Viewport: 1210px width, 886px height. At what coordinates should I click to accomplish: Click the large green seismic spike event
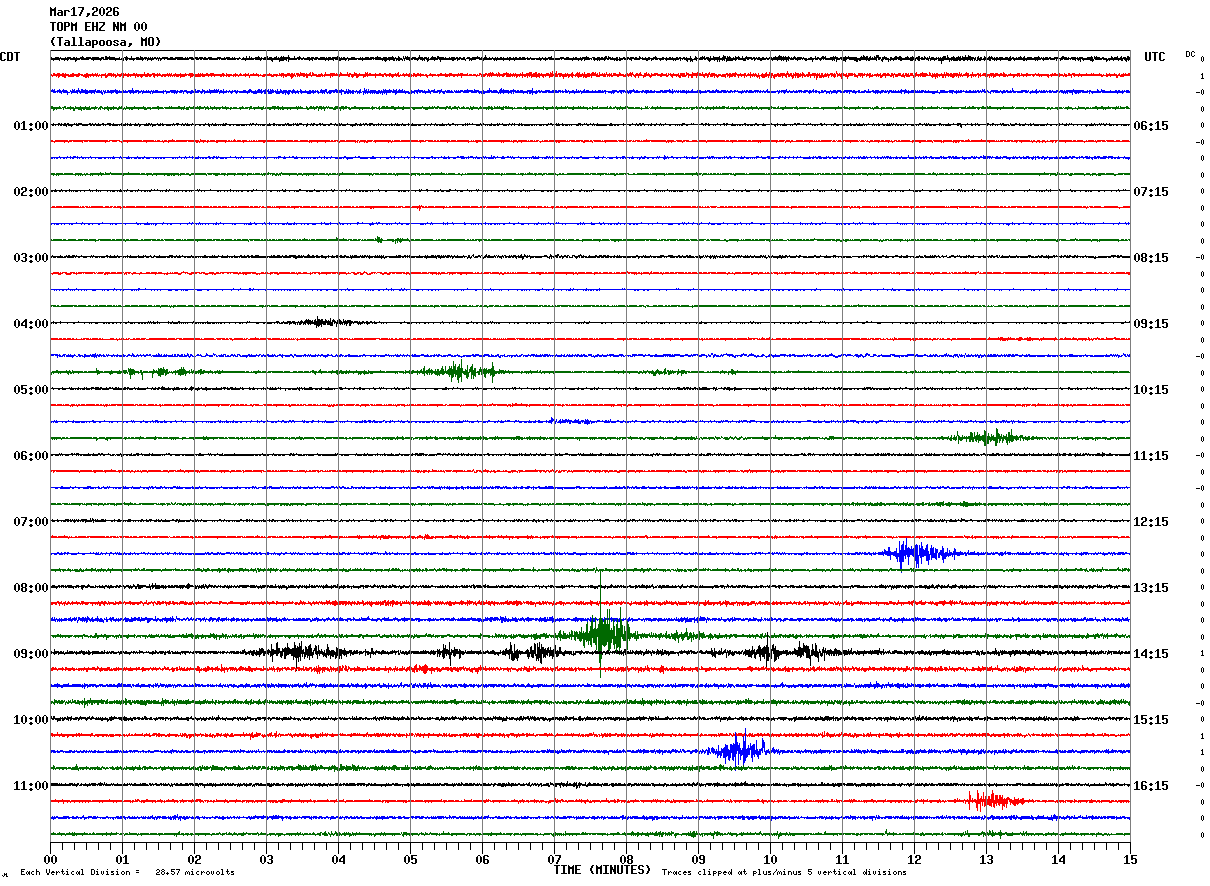click(x=600, y=632)
